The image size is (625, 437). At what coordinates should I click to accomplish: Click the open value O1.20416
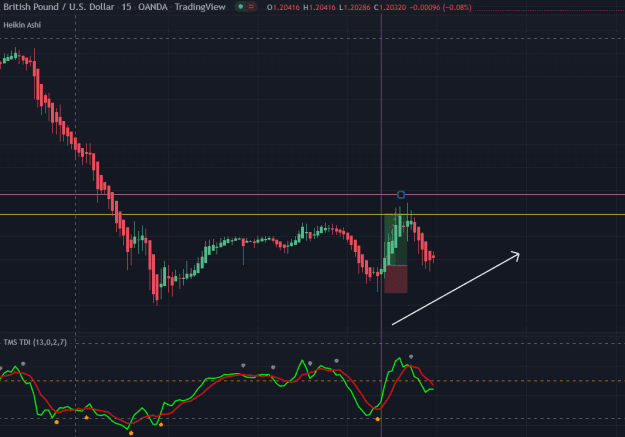coord(283,7)
